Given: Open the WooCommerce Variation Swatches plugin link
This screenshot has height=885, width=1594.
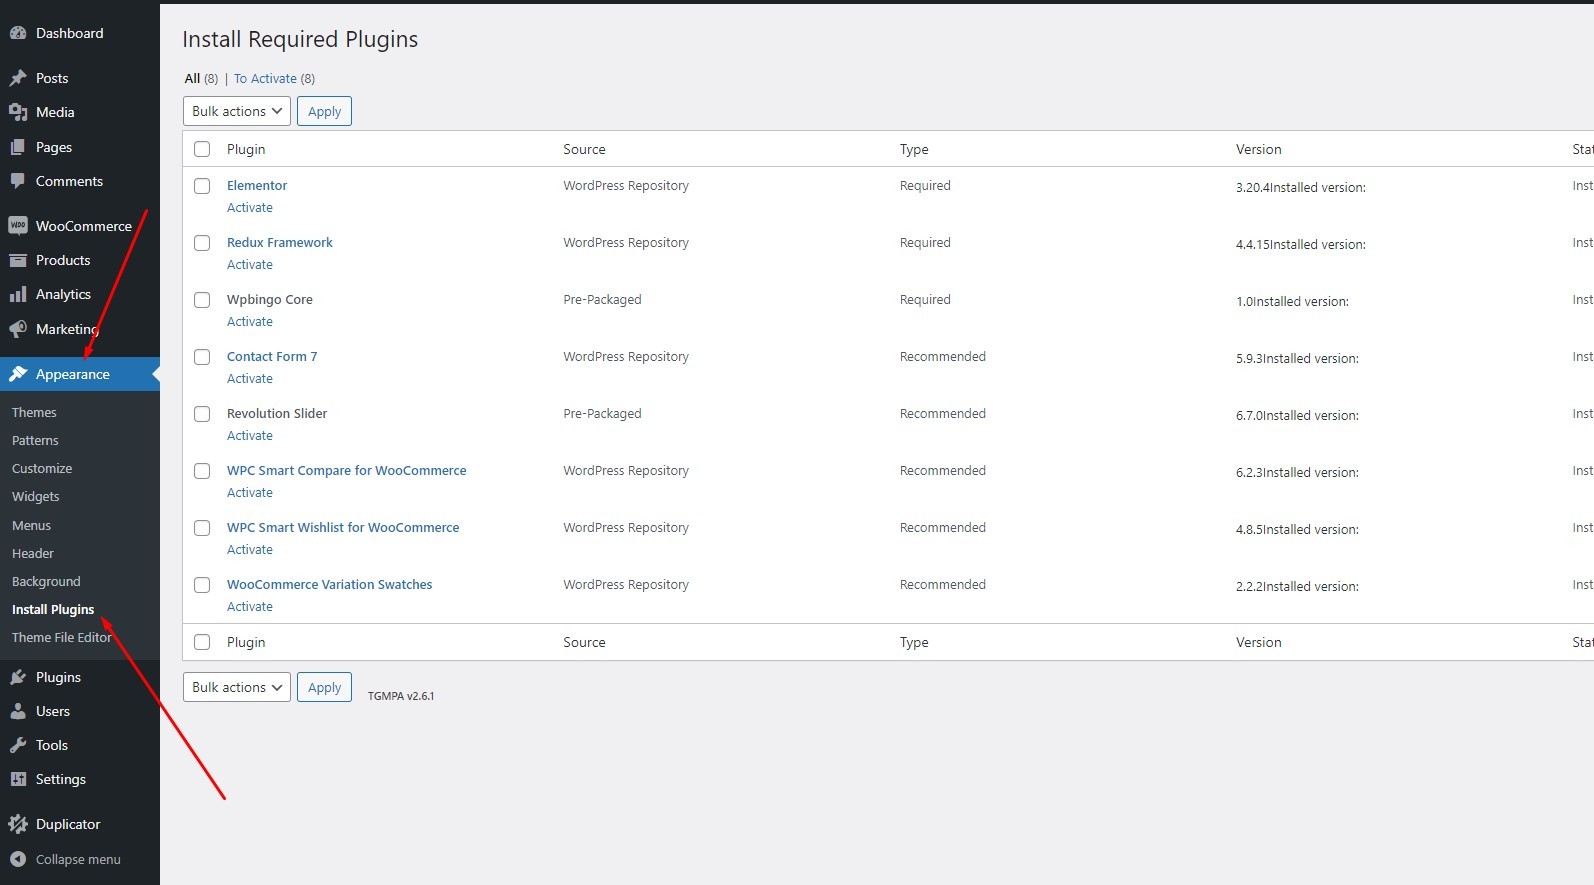Looking at the screenshot, I should [329, 585].
